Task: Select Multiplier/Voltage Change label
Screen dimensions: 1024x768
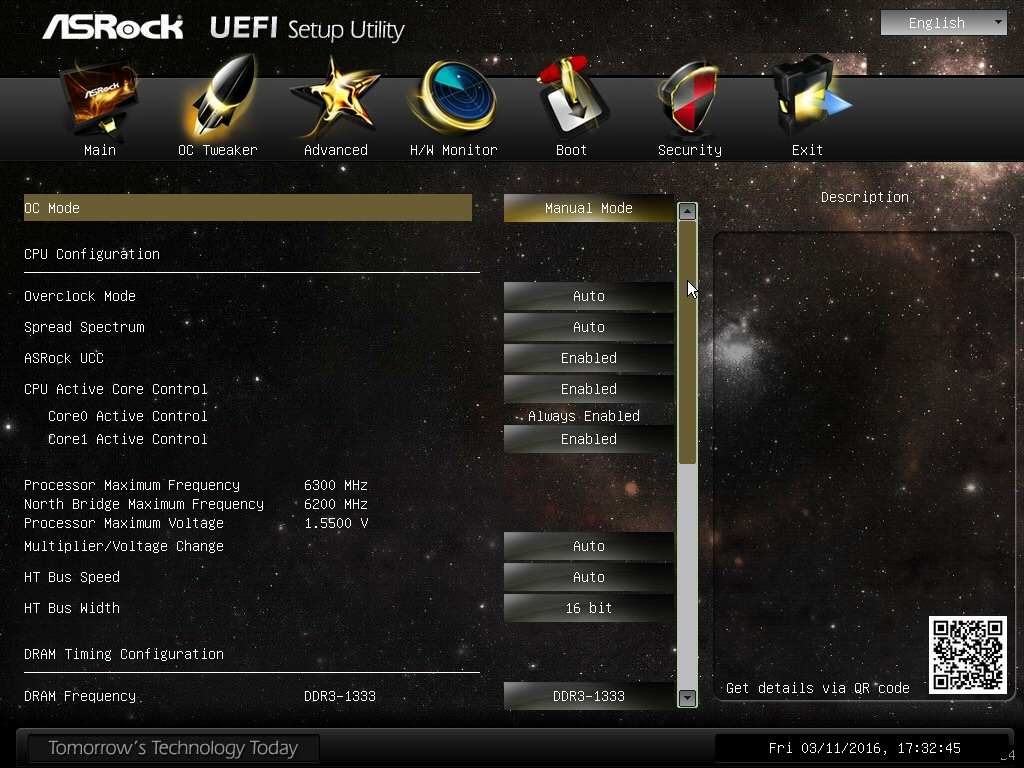Action: pos(124,546)
